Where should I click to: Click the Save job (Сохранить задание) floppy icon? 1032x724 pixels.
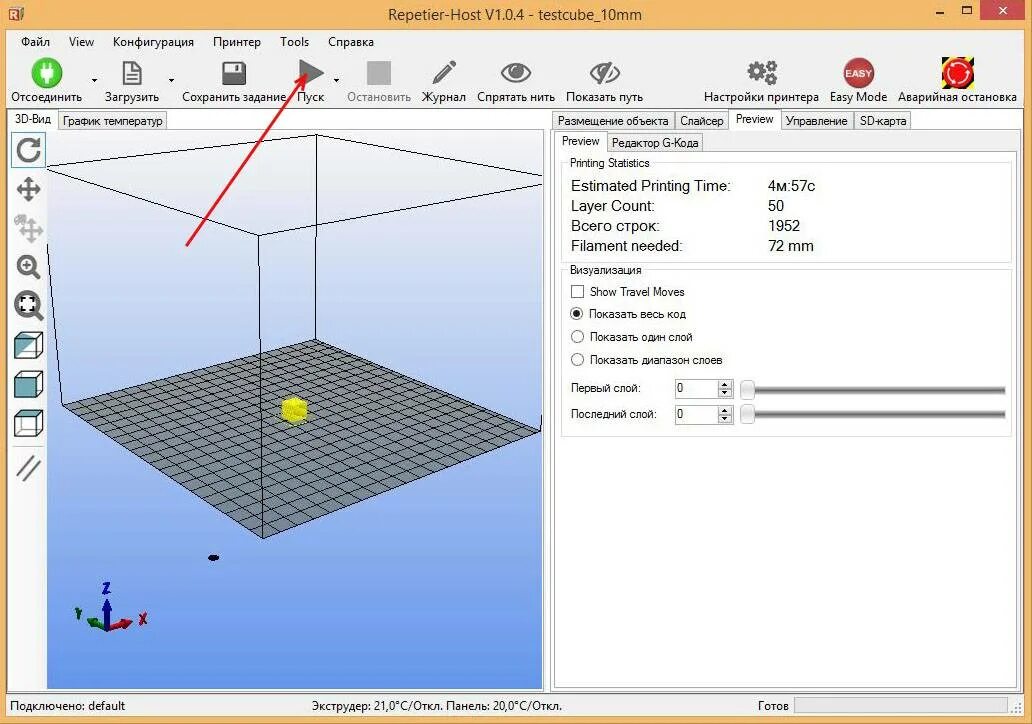click(x=234, y=73)
